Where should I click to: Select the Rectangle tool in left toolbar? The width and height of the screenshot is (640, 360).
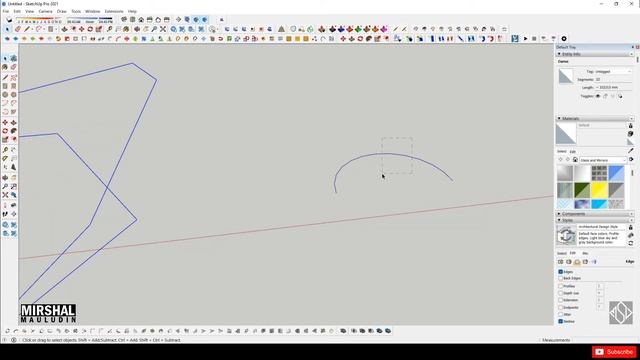click(x=5, y=86)
